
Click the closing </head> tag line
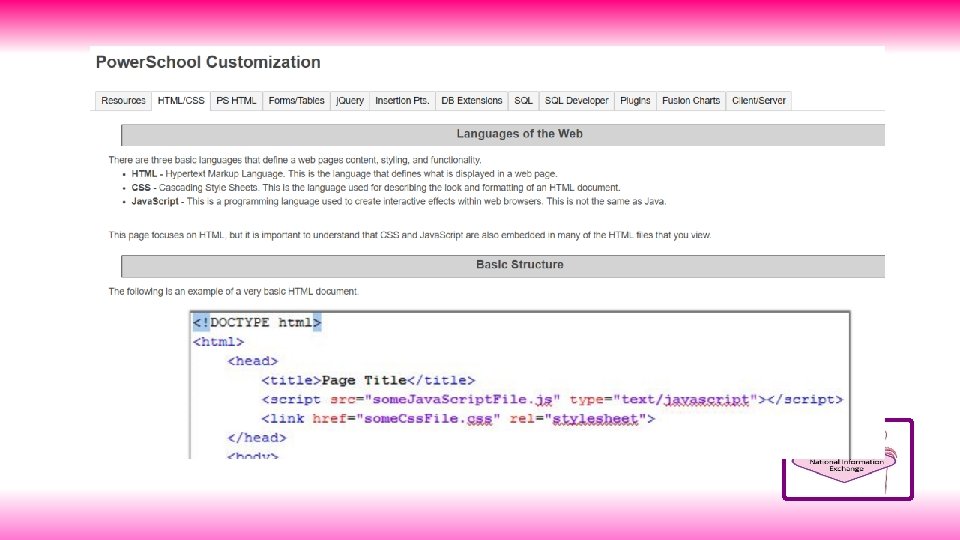point(257,438)
